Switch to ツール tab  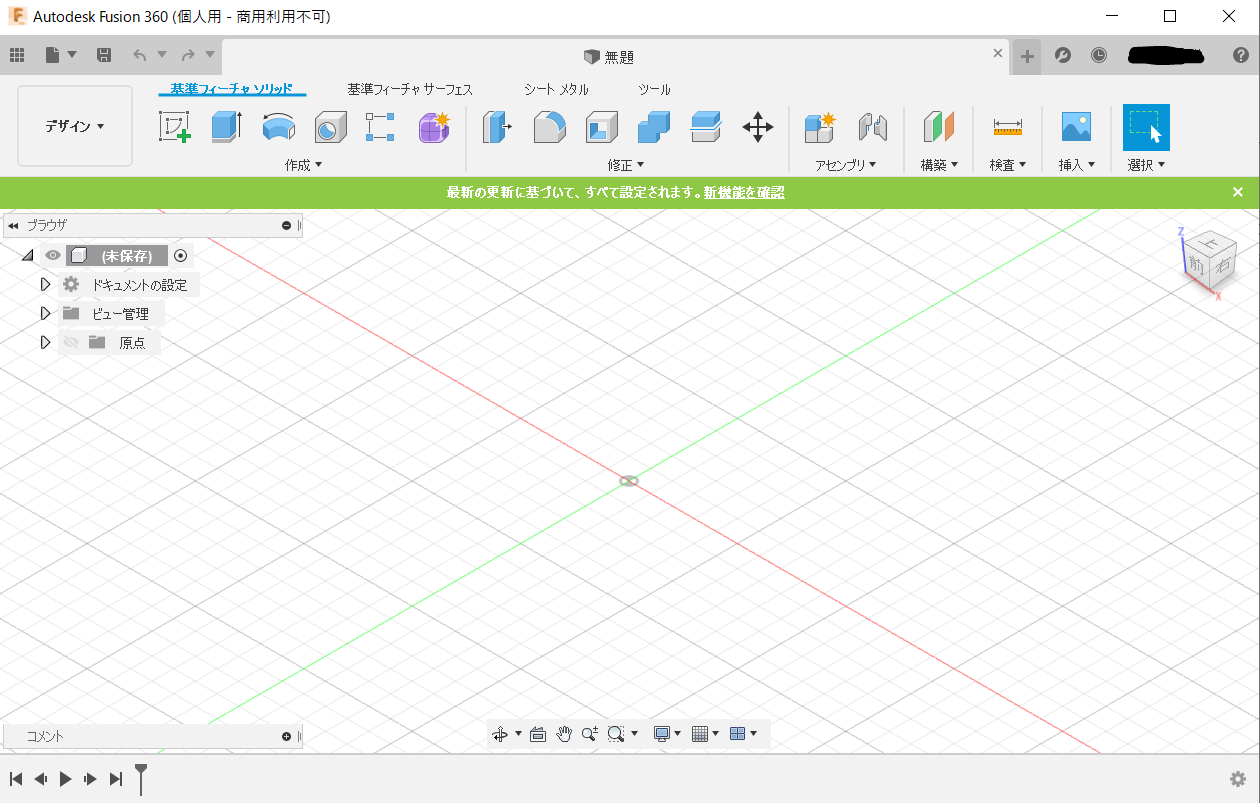point(654,89)
